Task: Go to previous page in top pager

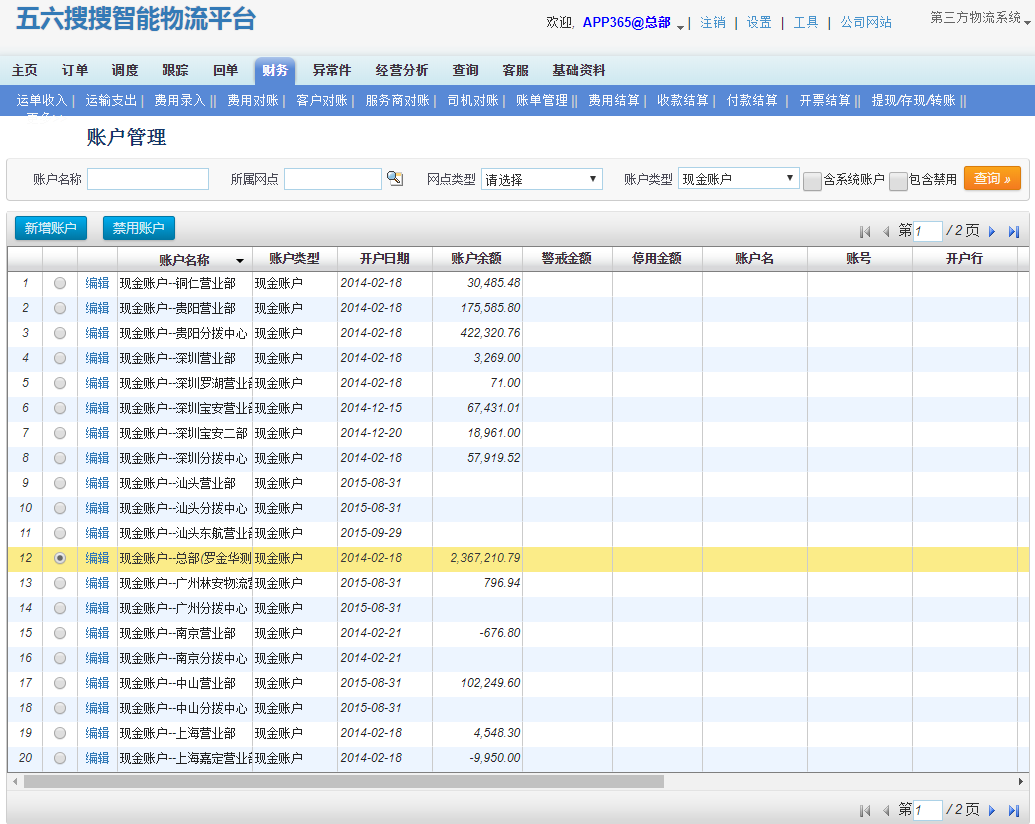Action: click(886, 232)
